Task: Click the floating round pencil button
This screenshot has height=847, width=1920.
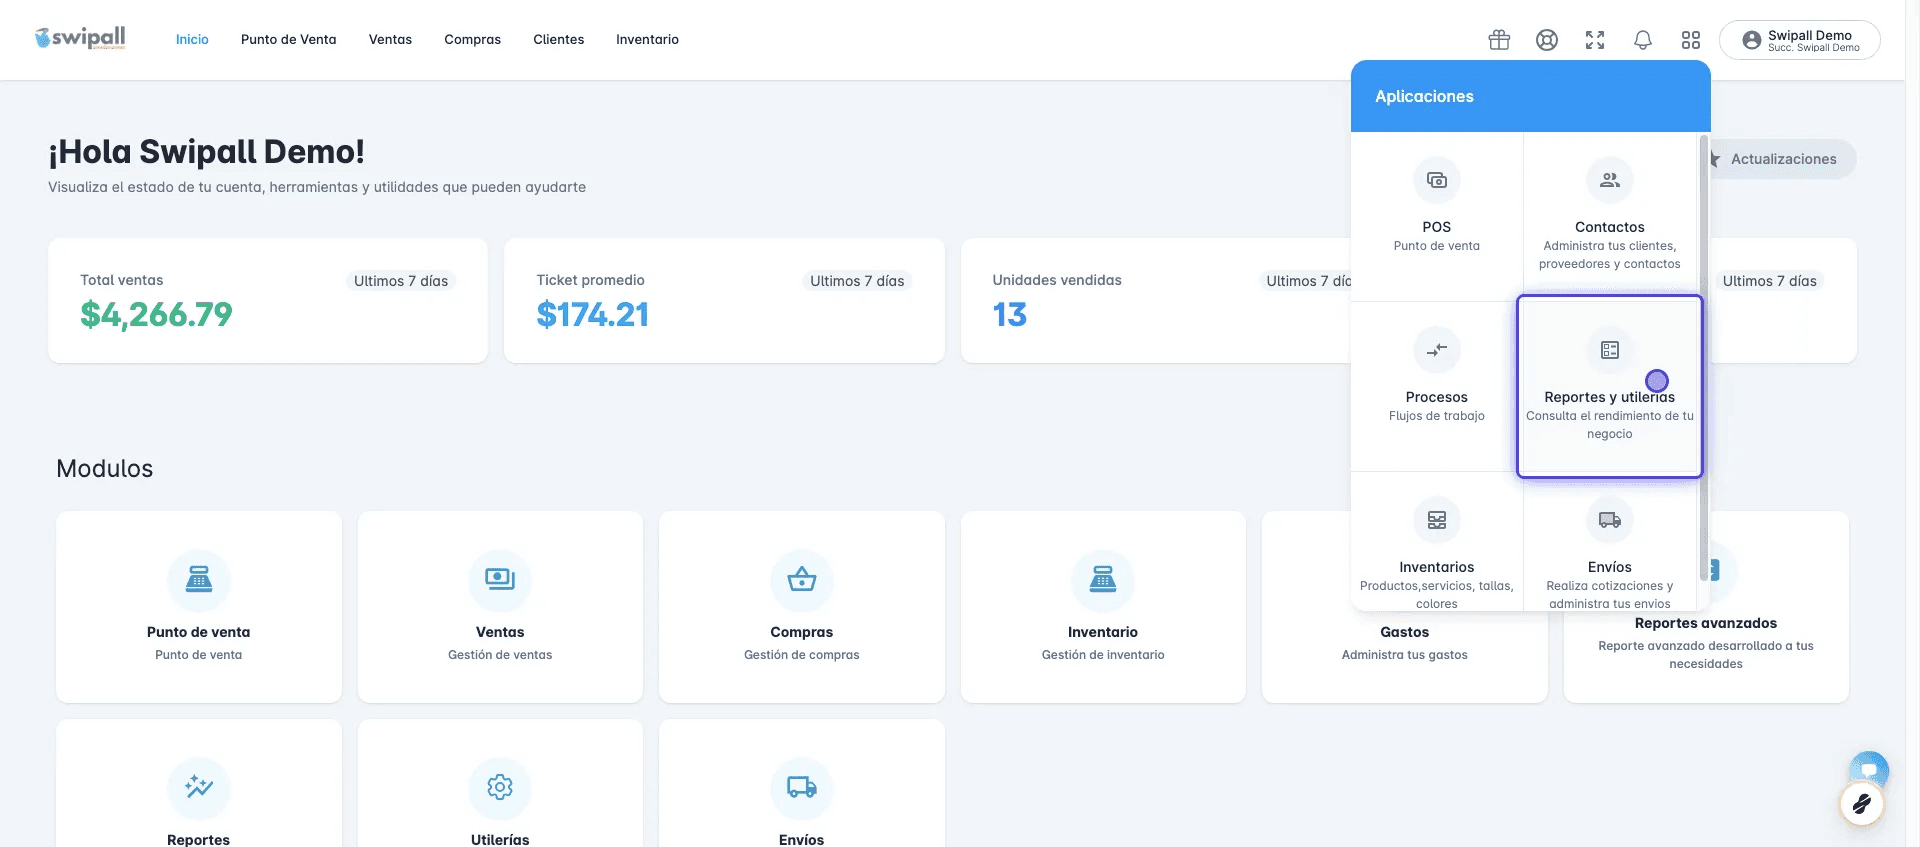Action: coord(1862,804)
